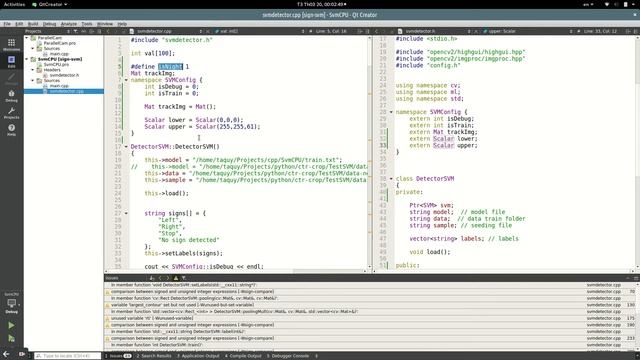This screenshot has height=360, width=640.
Task: Open the Tools menu
Action: (87, 24)
